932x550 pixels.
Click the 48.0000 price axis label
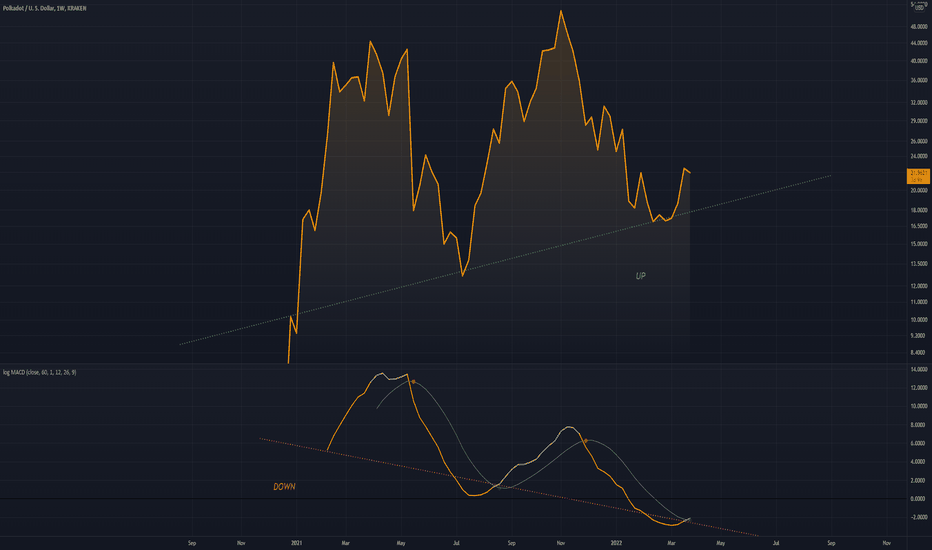tap(918, 27)
